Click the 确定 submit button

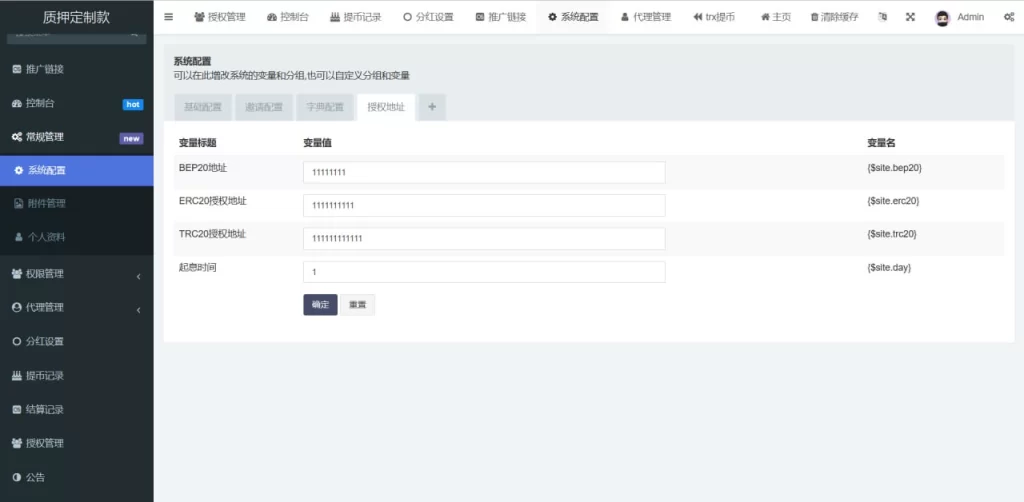320,305
